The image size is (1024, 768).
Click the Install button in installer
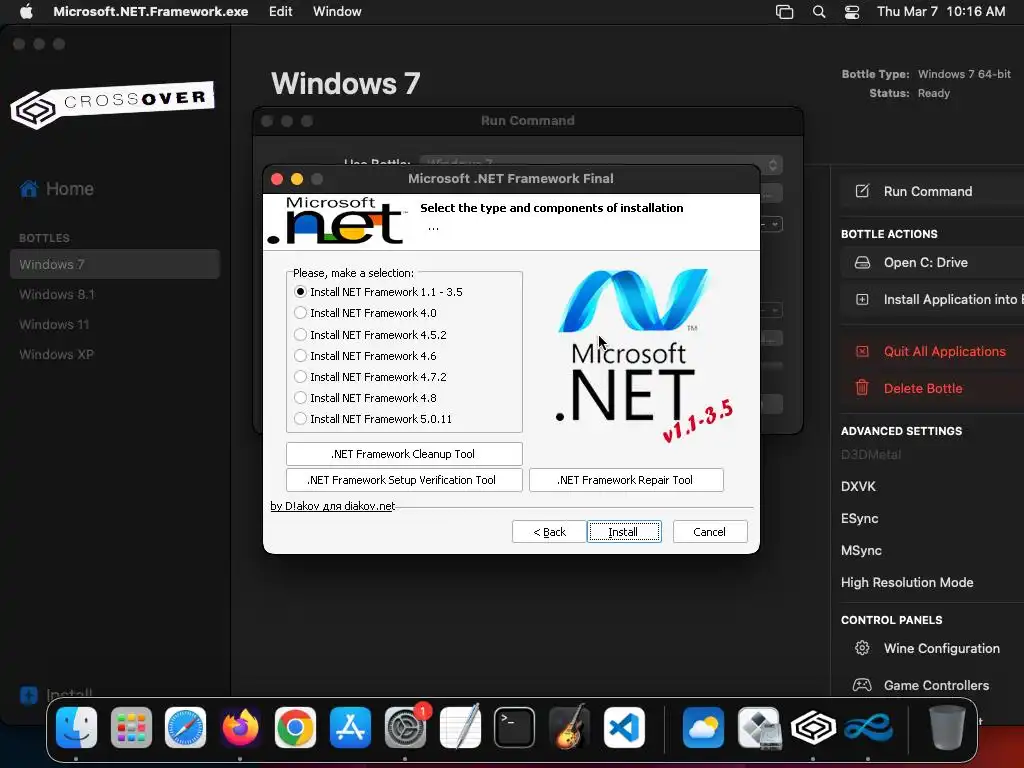click(624, 532)
